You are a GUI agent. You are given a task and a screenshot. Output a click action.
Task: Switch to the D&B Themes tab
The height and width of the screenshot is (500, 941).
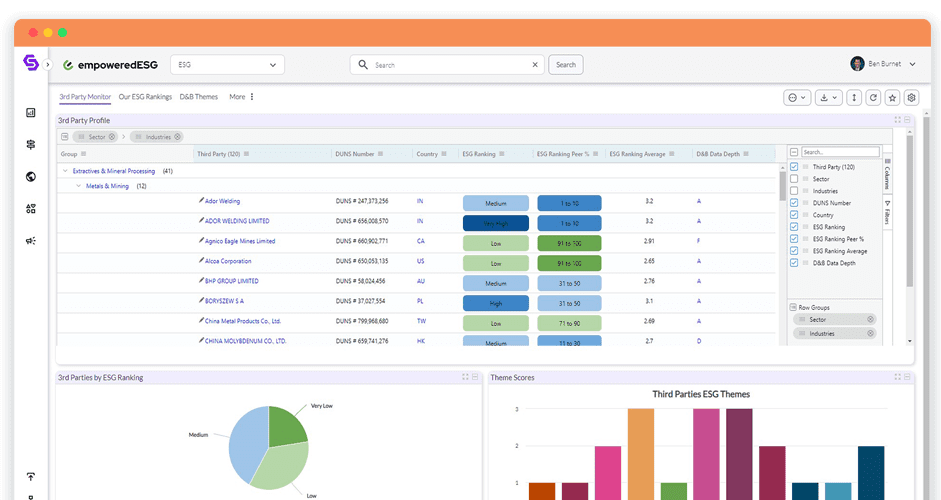[x=199, y=97]
